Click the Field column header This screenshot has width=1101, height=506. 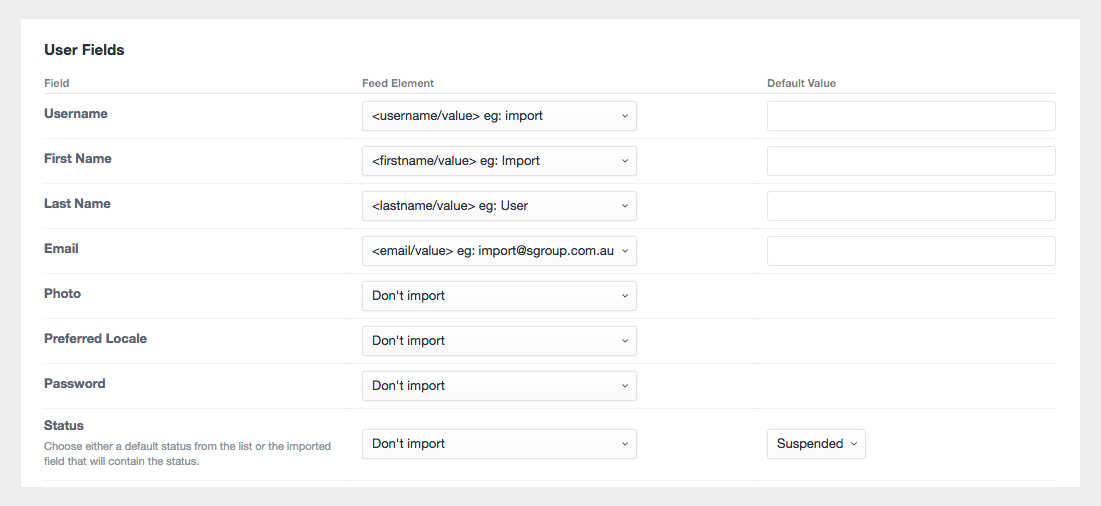point(57,83)
